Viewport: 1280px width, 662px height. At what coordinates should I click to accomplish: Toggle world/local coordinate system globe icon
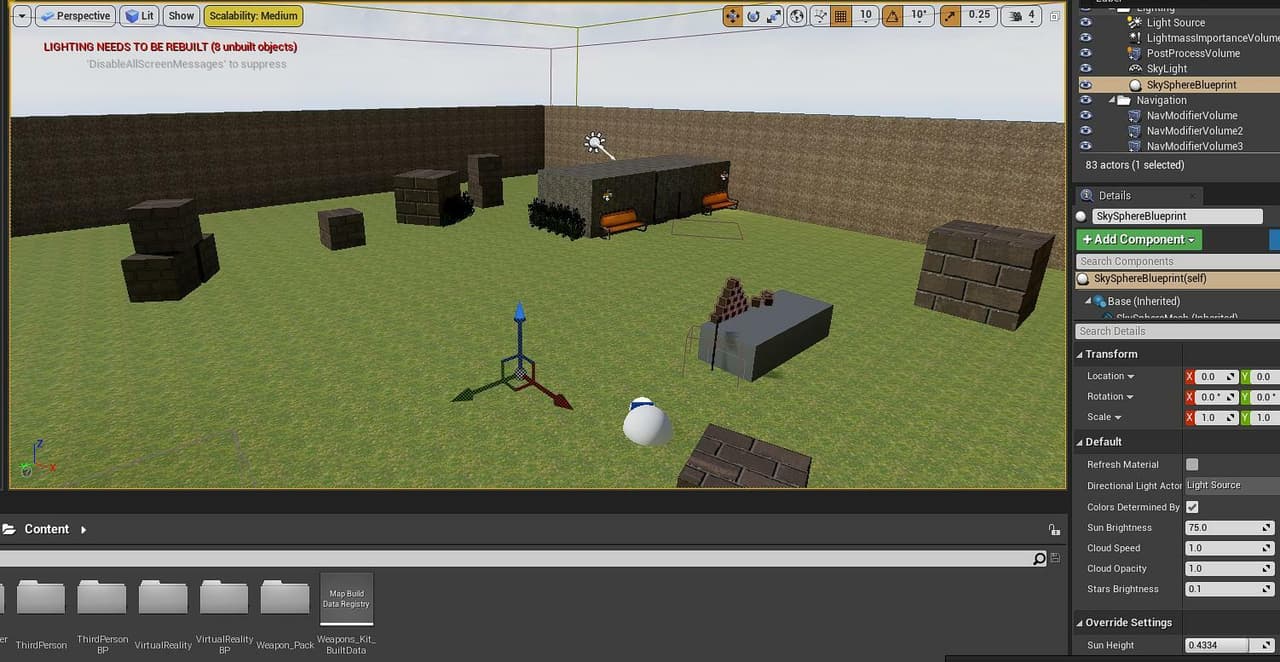[x=797, y=16]
